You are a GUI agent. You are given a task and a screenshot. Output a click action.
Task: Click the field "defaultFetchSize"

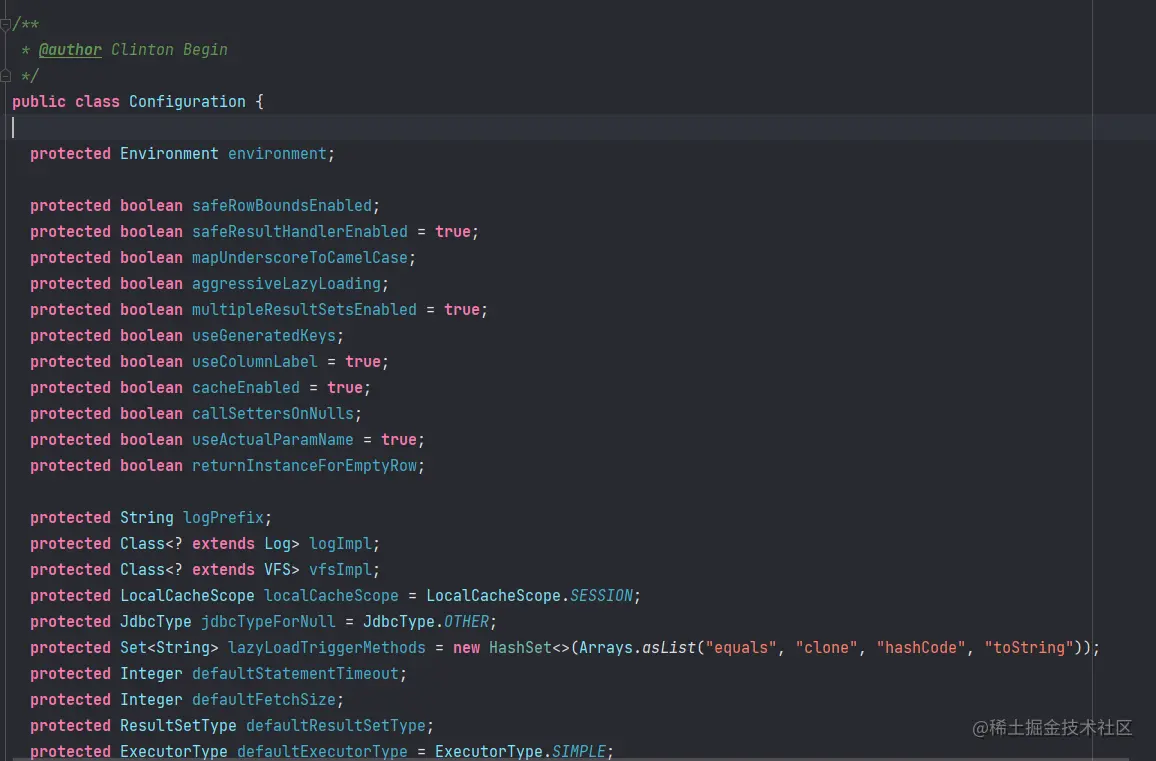[264, 699]
